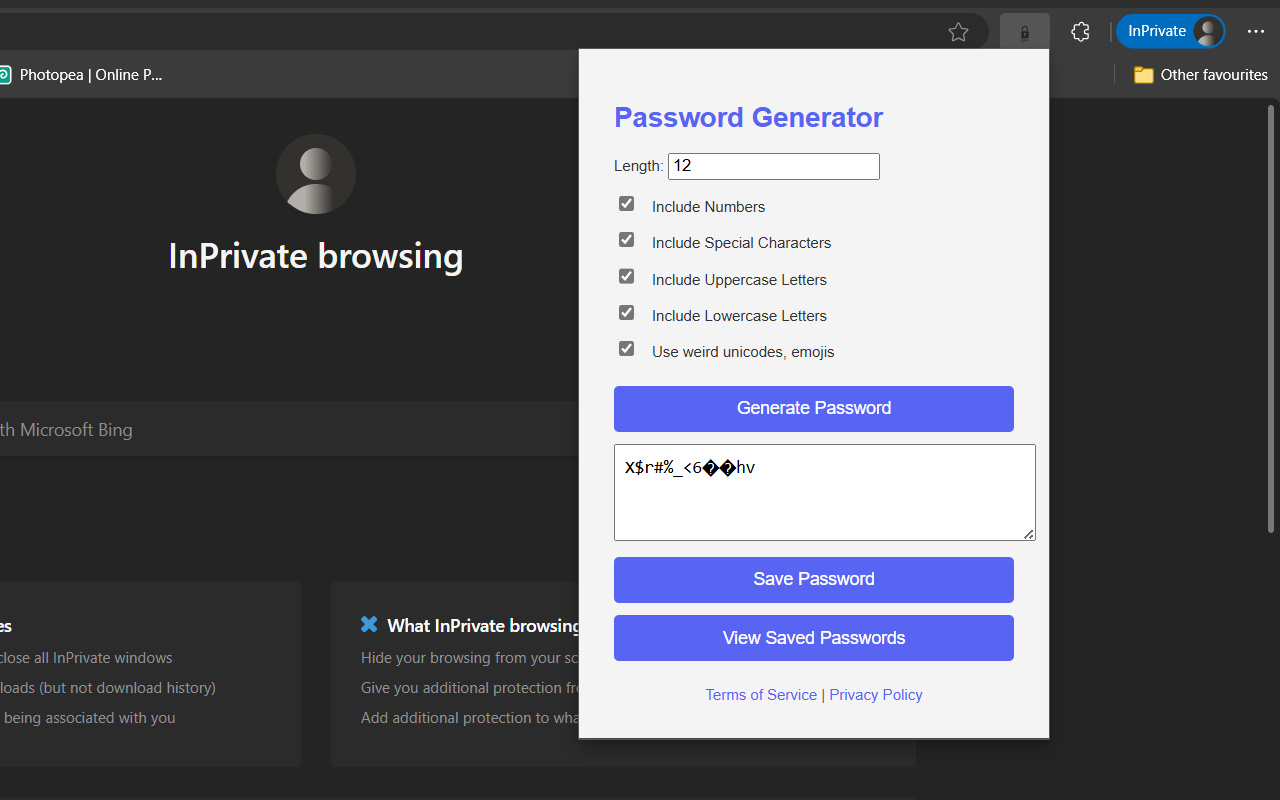Uncheck Include Numbers checkbox
This screenshot has width=1280, height=800.
coord(626,204)
